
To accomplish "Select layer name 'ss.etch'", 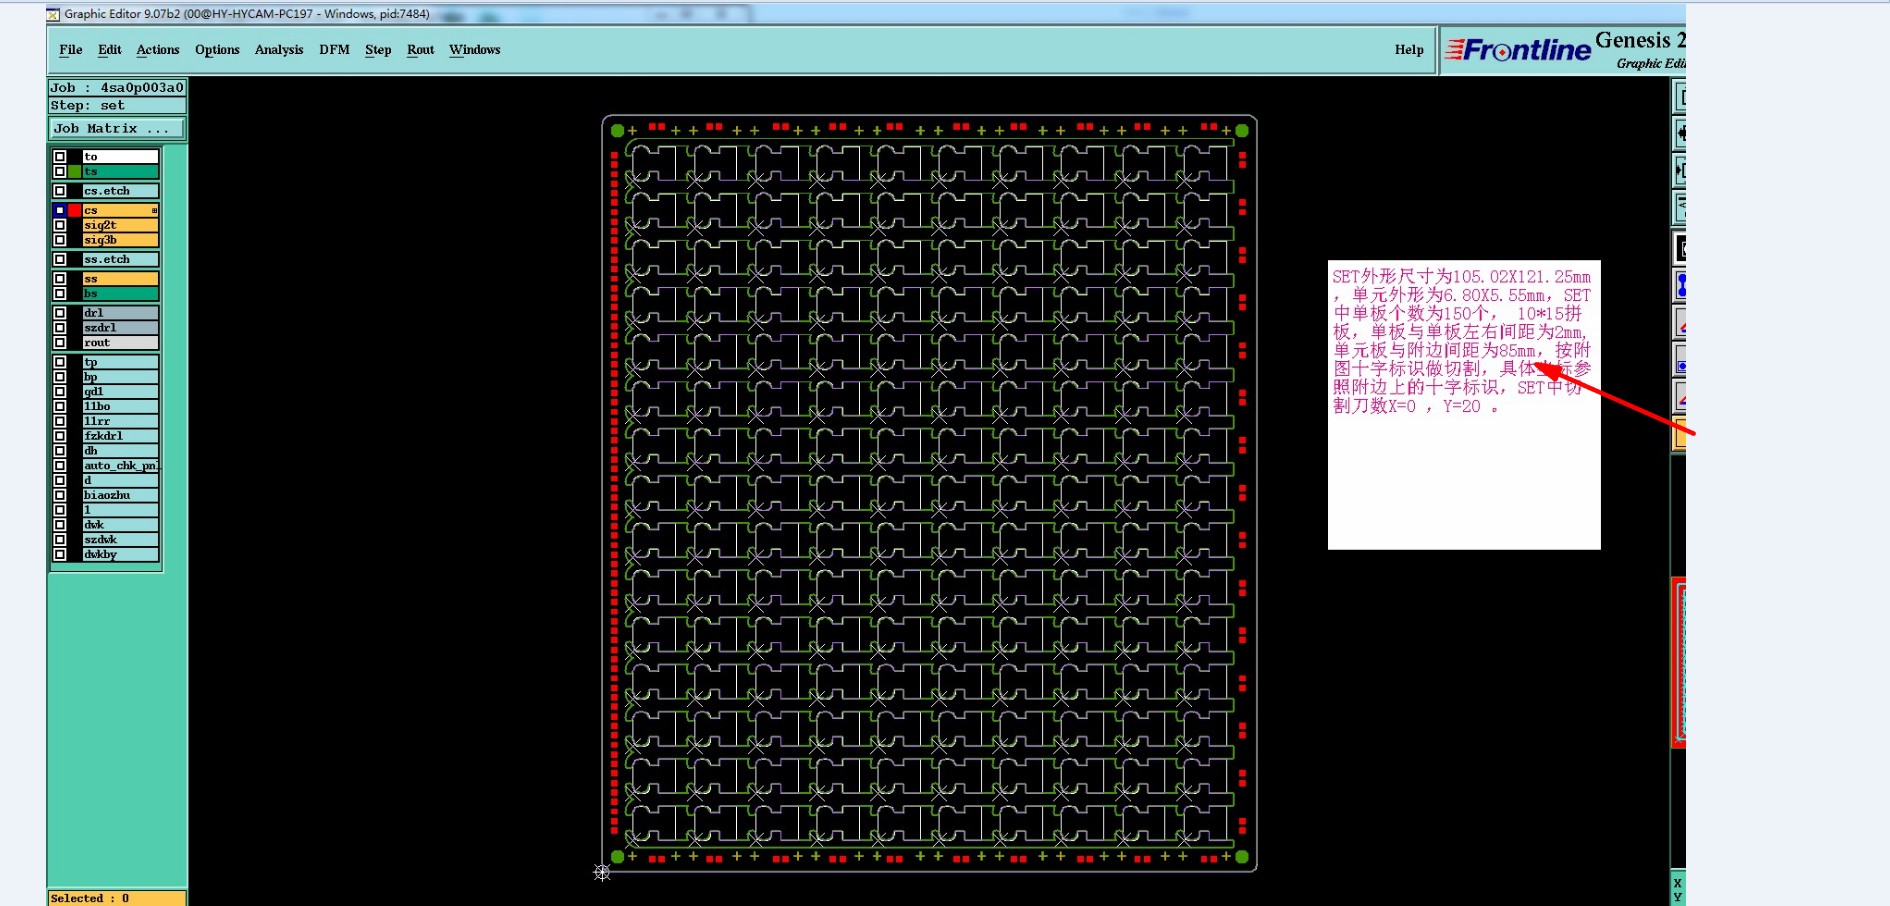I will click(120, 260).
